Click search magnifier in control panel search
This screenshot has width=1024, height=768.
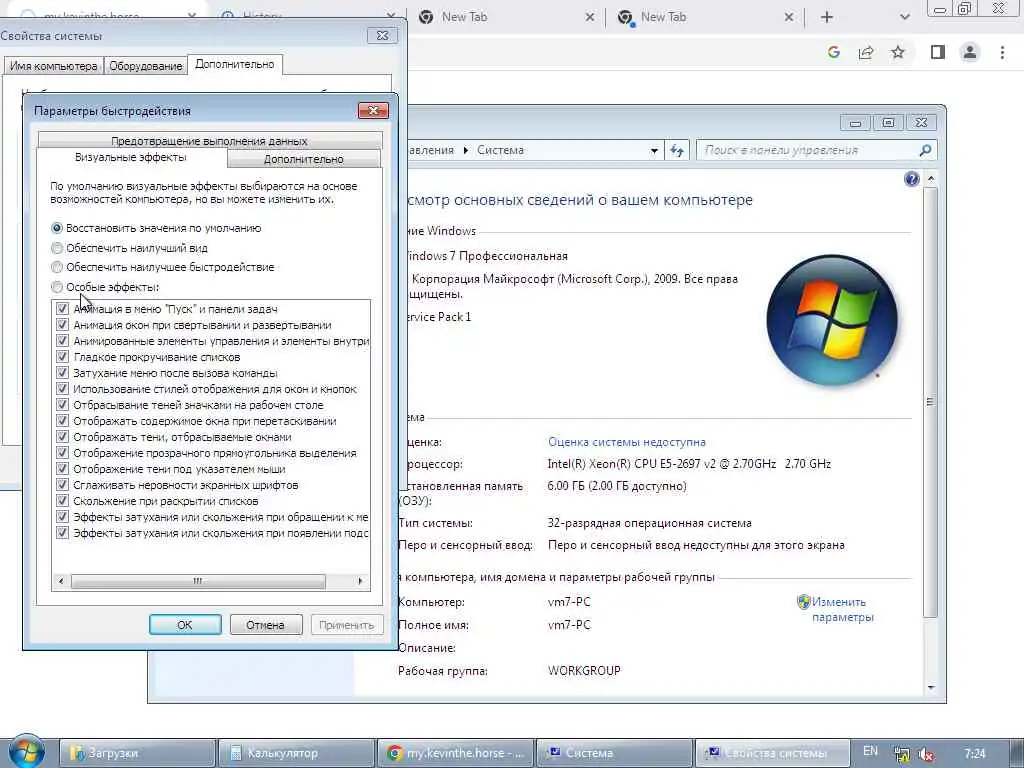click(x=925, y=150)
